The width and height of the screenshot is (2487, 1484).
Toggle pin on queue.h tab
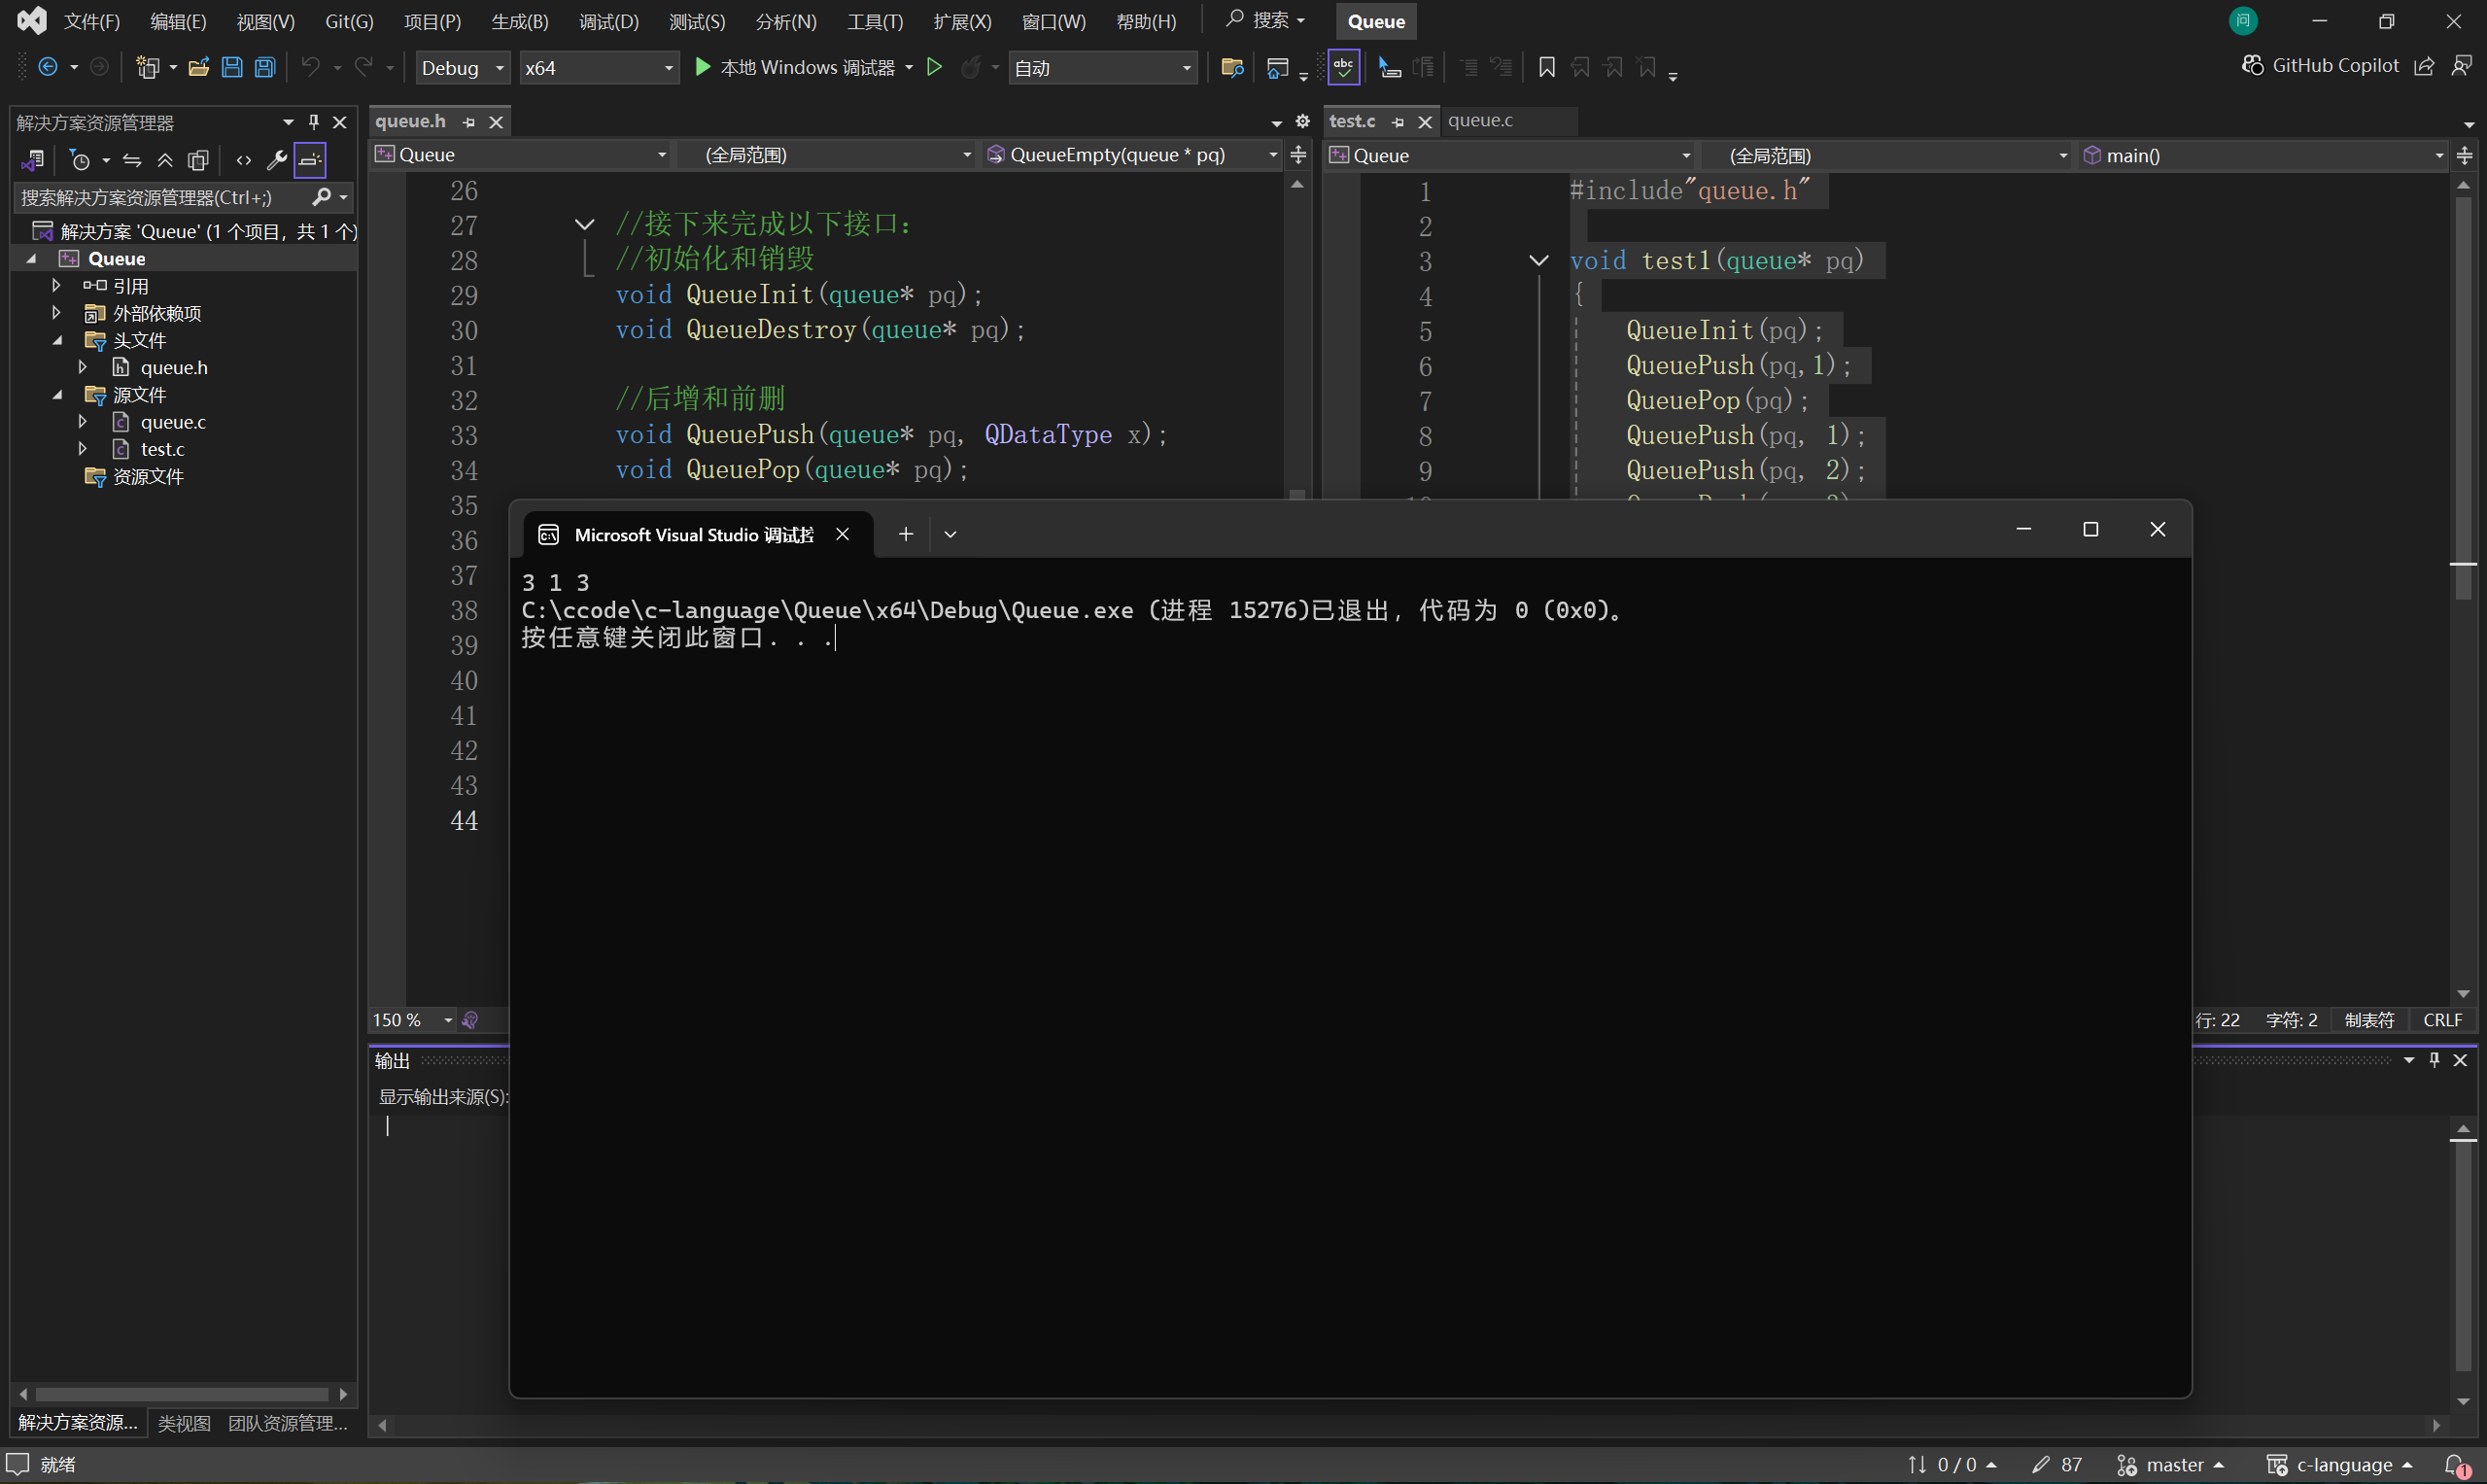point(469,122)
